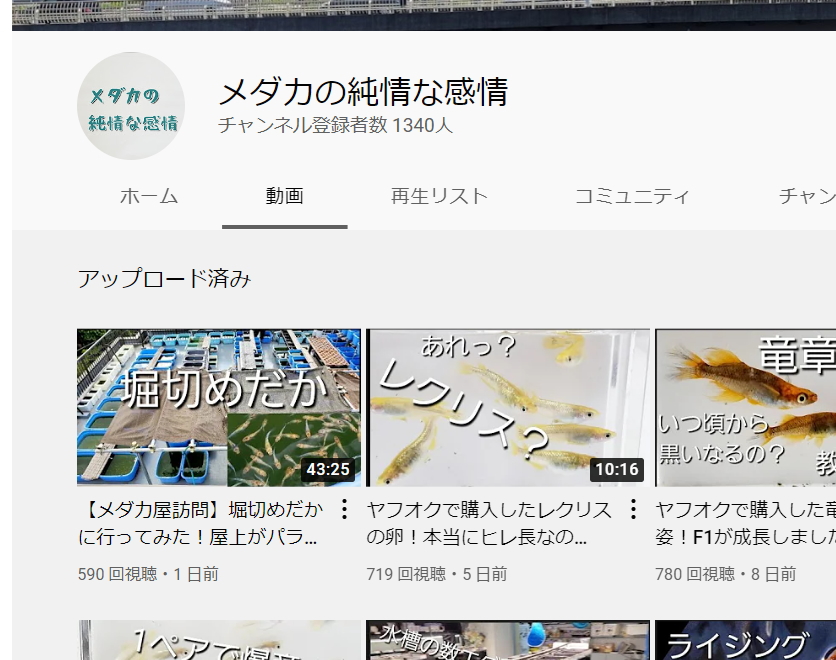Click the 719 回視聴・5 日前 metadata
Image resolution: width=836 pixels, height=660 pixels.
tap(437, 574)
